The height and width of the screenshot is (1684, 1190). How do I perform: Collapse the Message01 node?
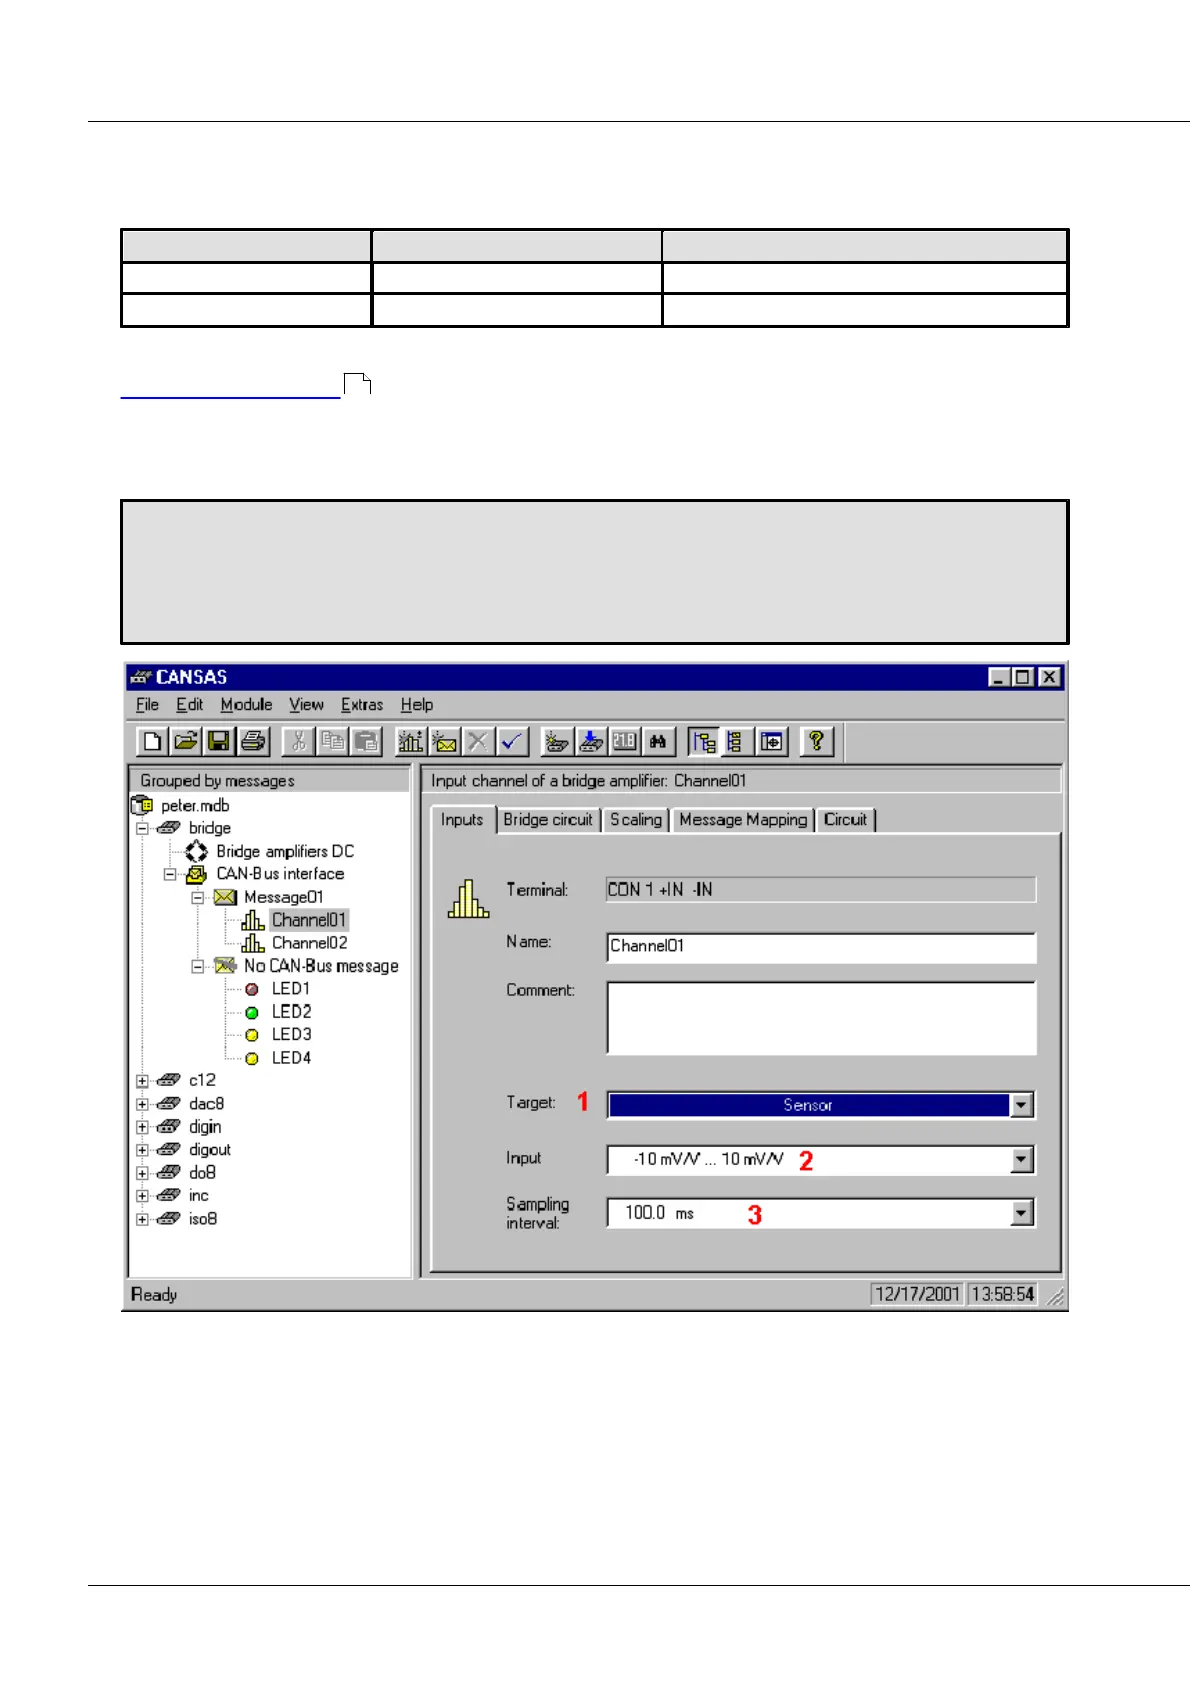(x=198, y=897)
